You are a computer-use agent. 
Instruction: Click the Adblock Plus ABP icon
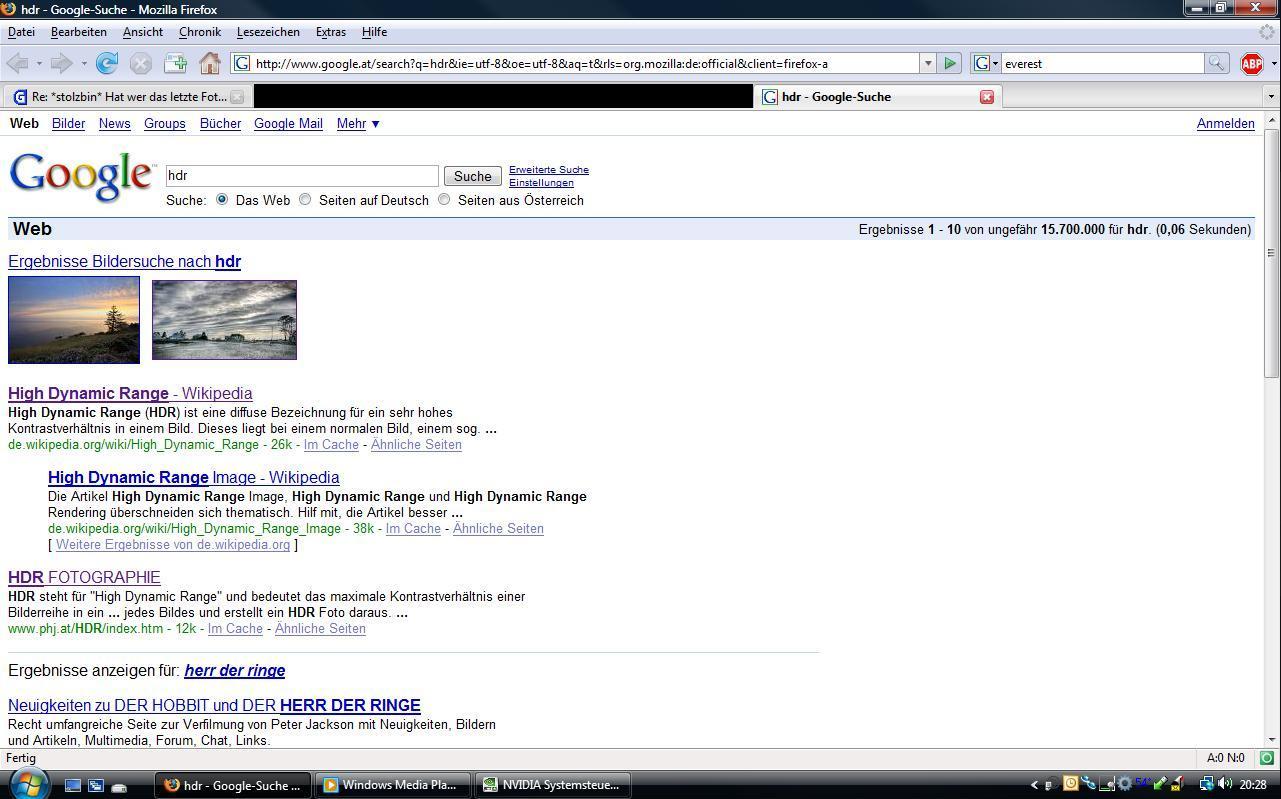point(1251,64)
